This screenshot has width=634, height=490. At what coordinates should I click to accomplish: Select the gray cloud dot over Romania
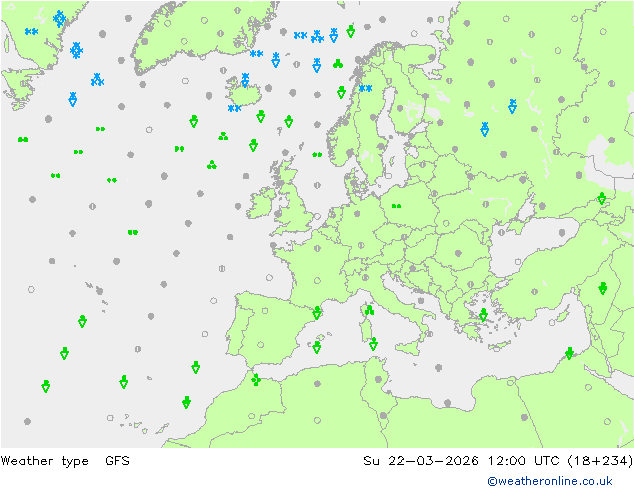(458, 253)
